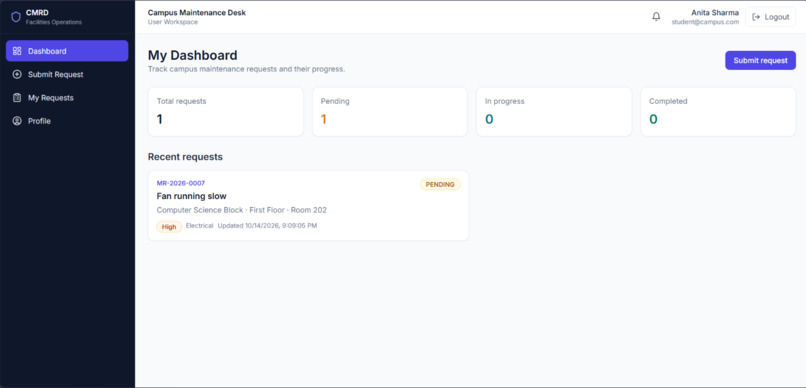This screenshot has width=806, height=388.
Task: Click the logout arrow icon
Action: point(756,17)
